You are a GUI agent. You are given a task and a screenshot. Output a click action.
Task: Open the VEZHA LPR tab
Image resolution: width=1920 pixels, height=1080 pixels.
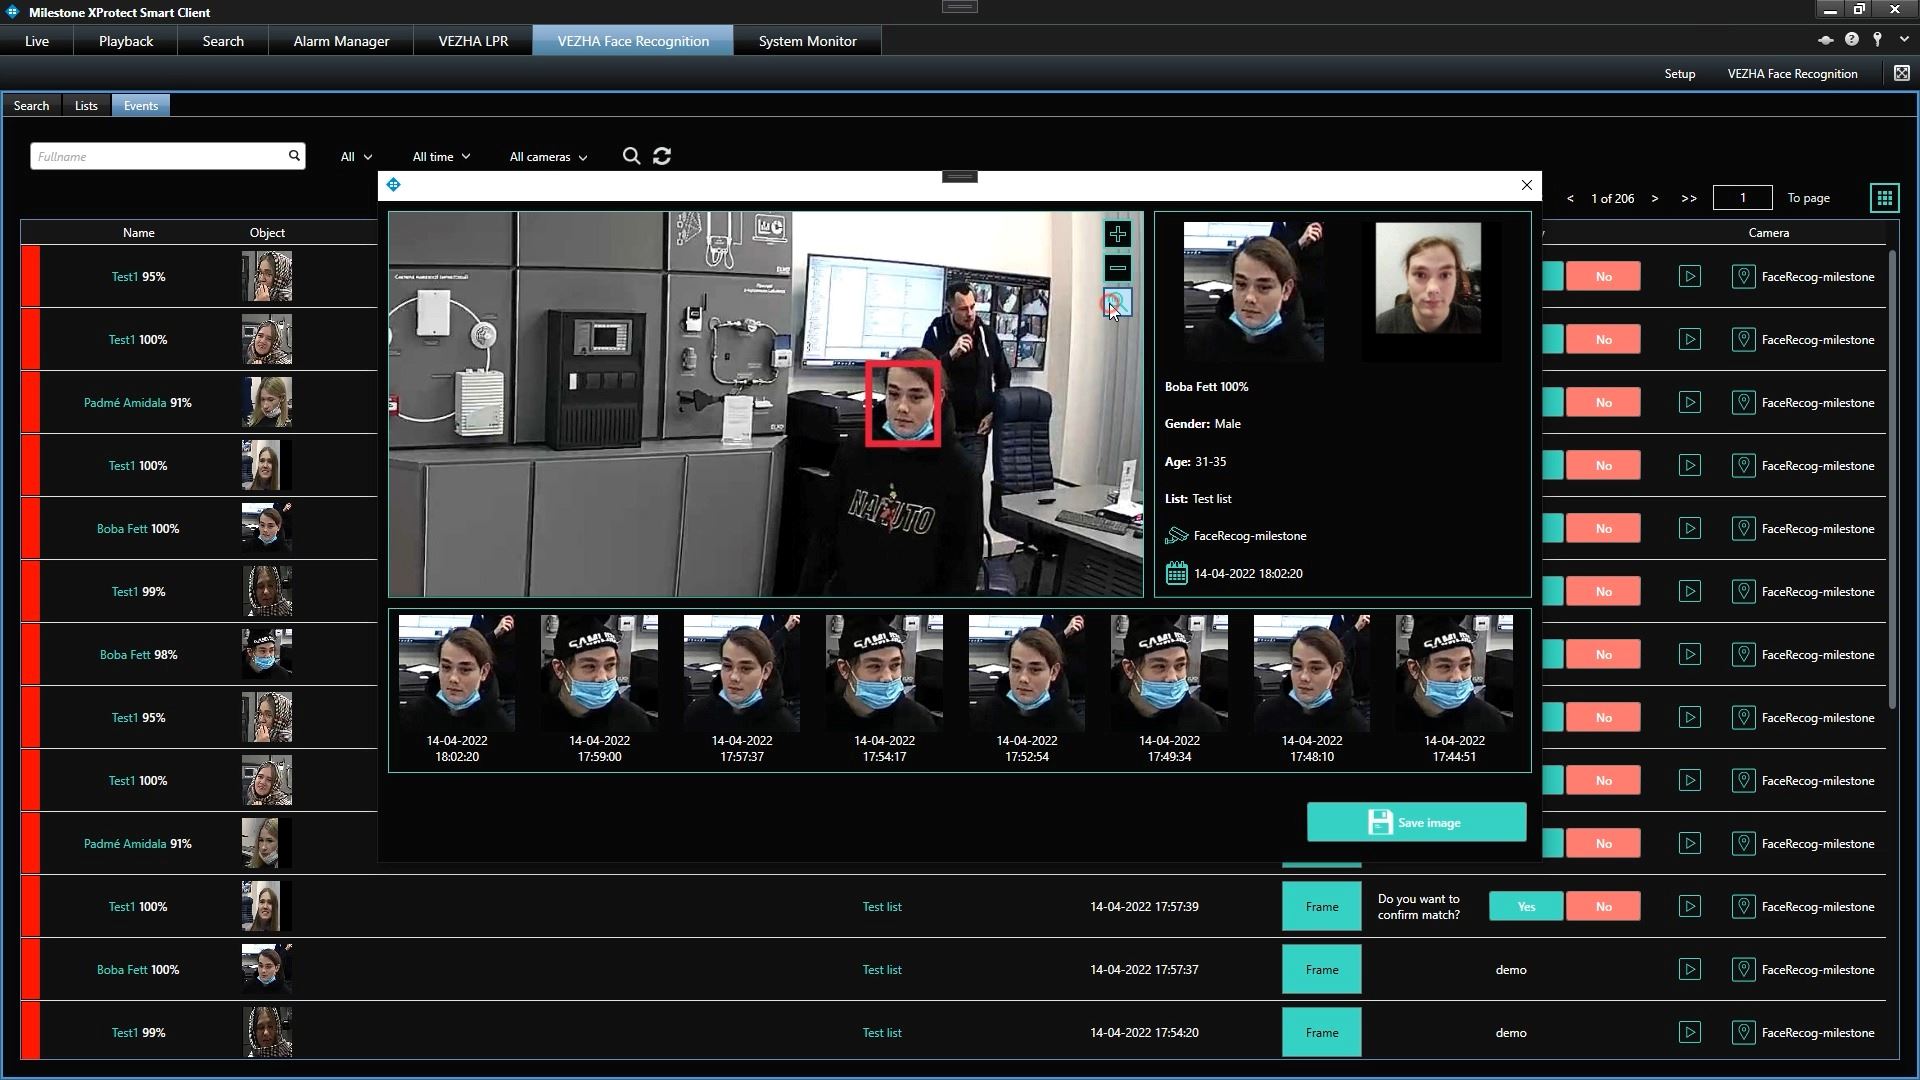point(473,41)
